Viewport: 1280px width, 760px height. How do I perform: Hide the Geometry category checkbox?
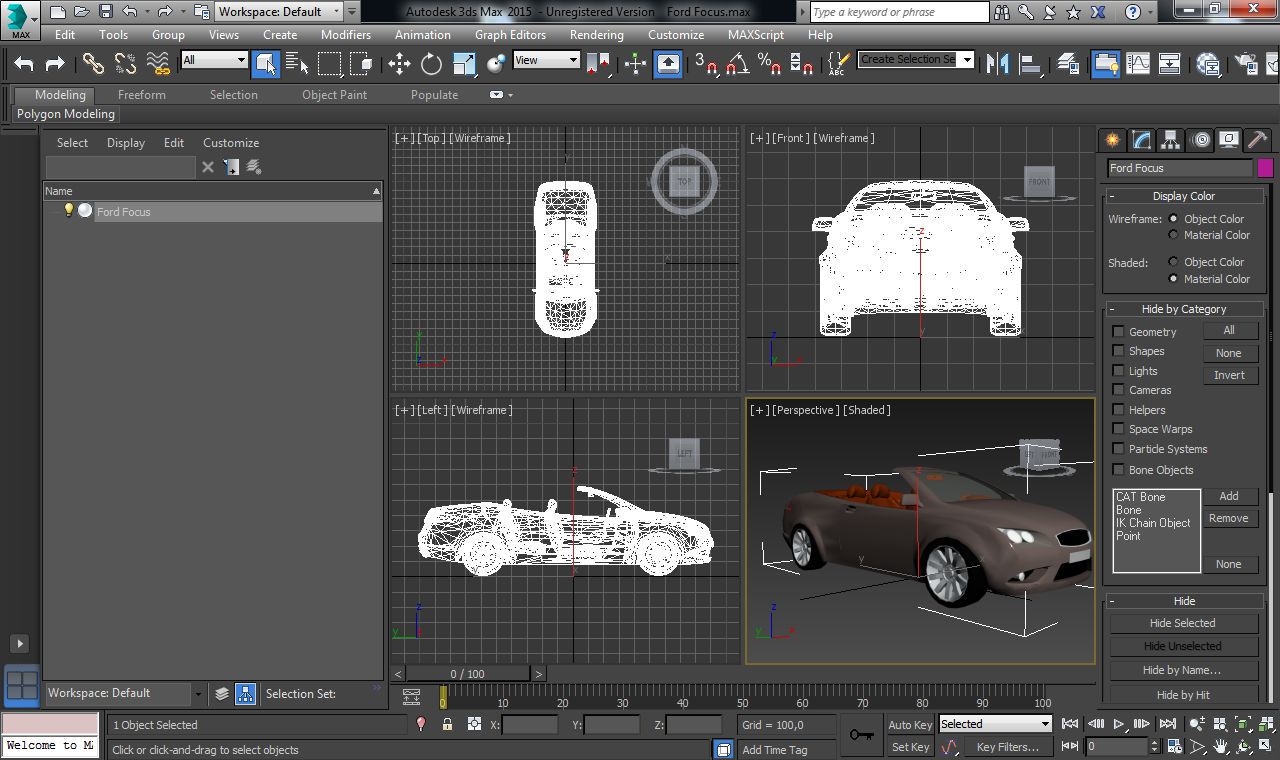click(1118, 331)
